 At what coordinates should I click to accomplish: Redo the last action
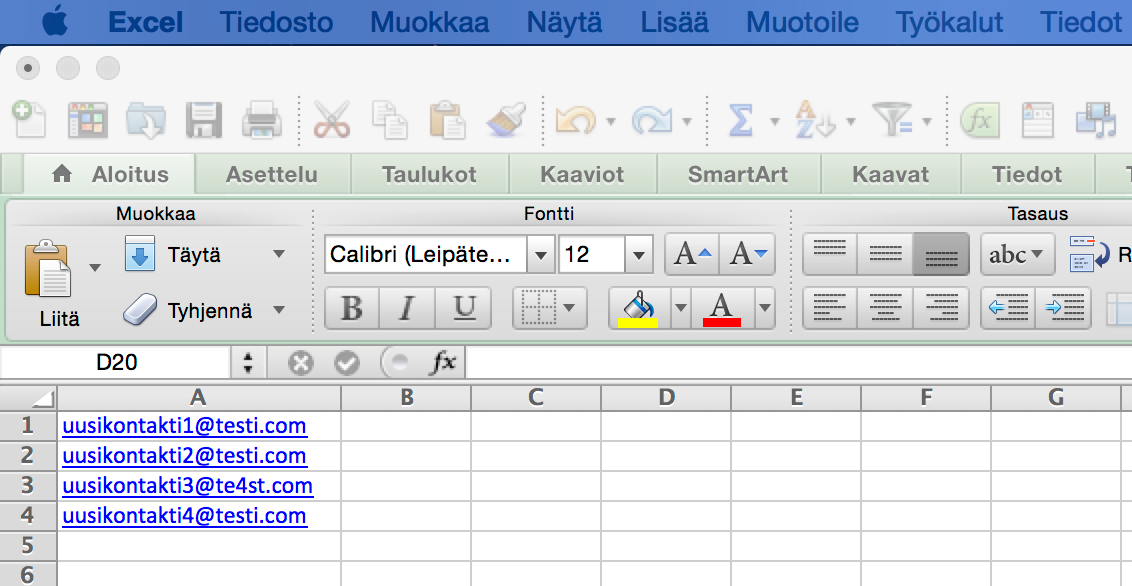pos(652,120)
